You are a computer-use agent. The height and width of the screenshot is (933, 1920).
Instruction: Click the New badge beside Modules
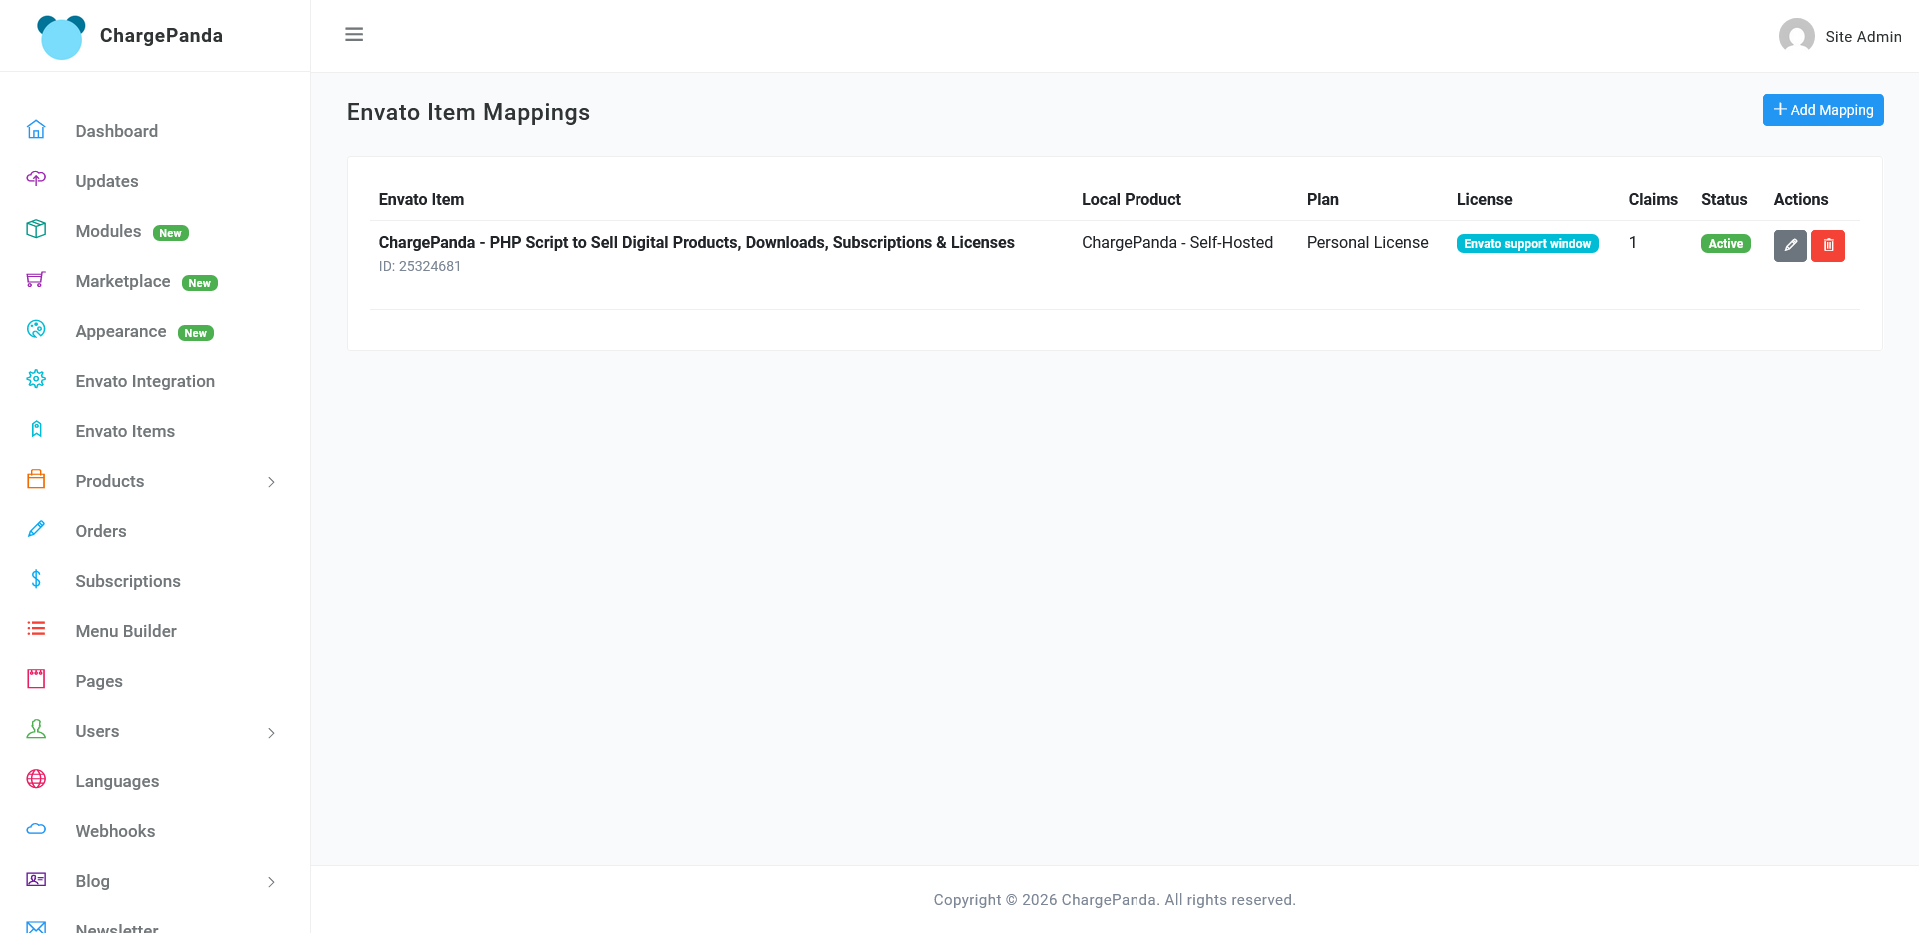[171, 233]
